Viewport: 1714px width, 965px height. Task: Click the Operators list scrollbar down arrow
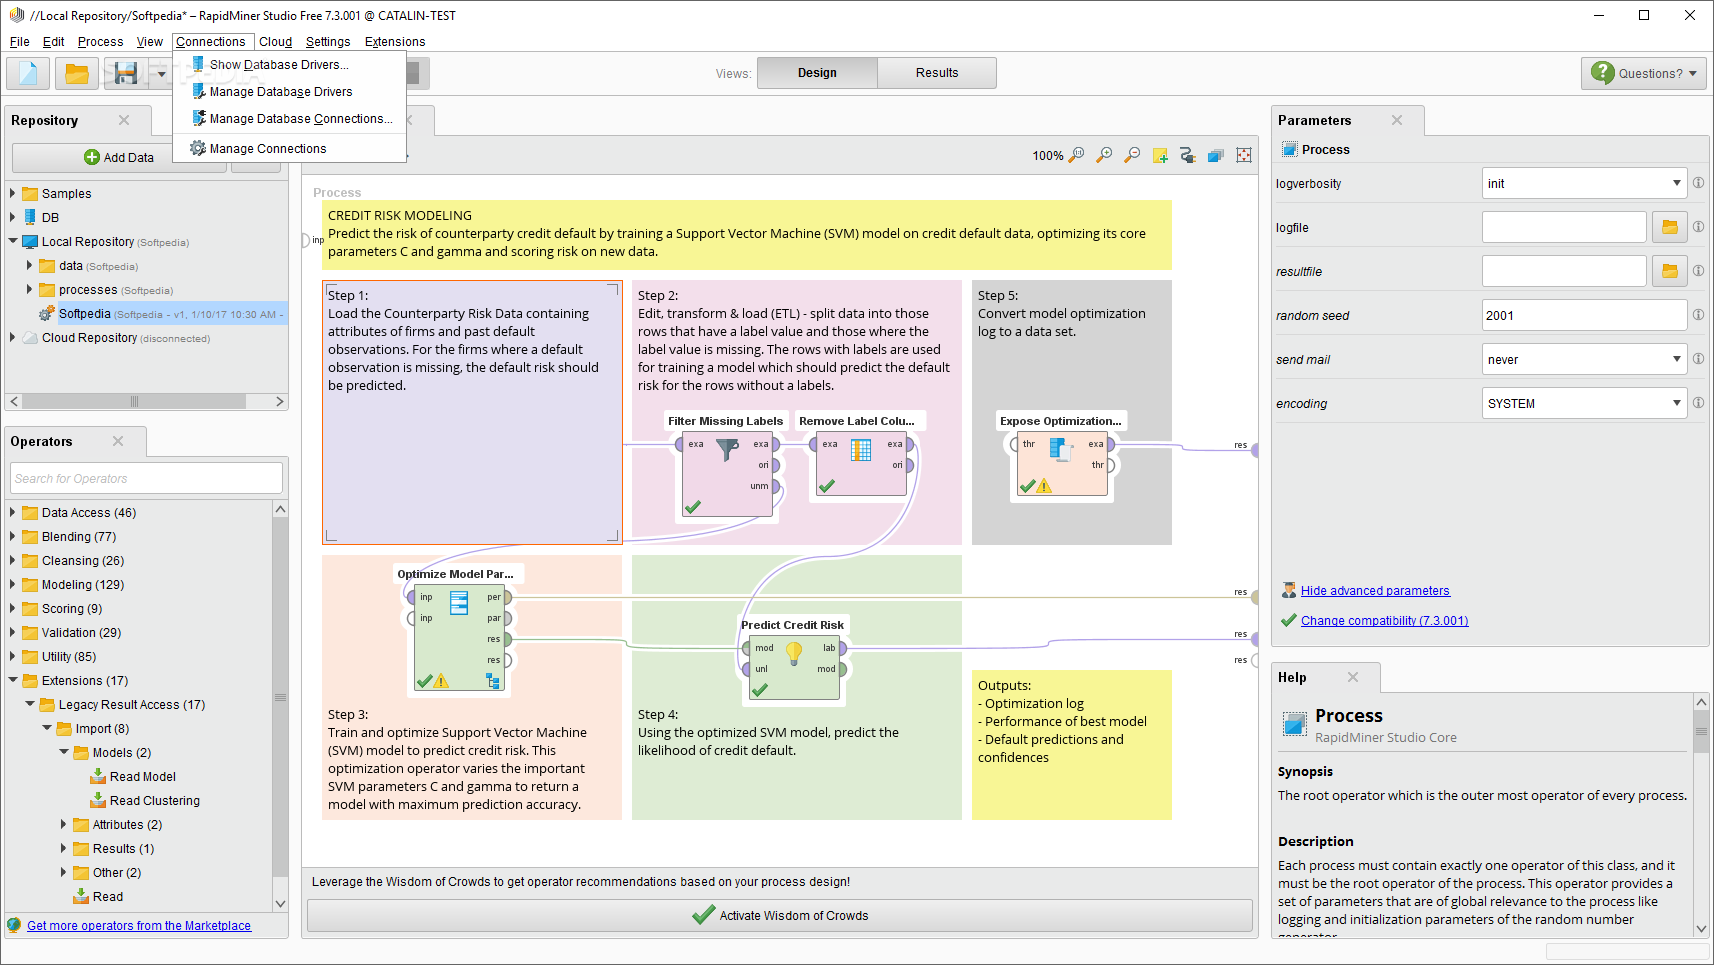click(280, 903)
